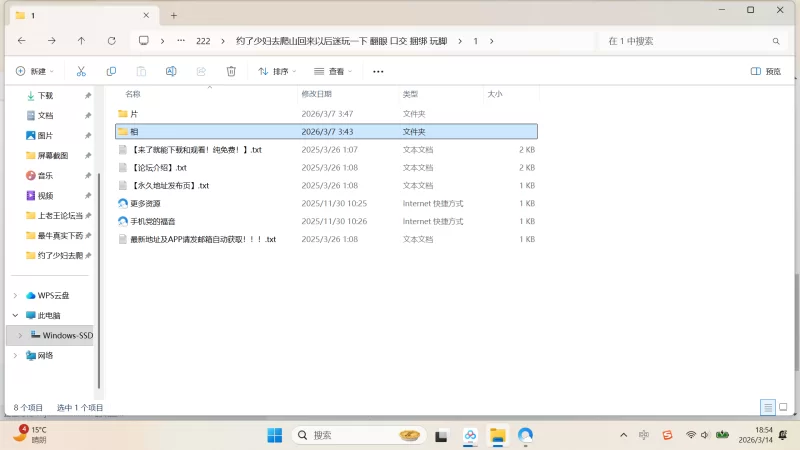The image size is (800, 450).
Task: Click the search box in Explorer
Action: 690,41
